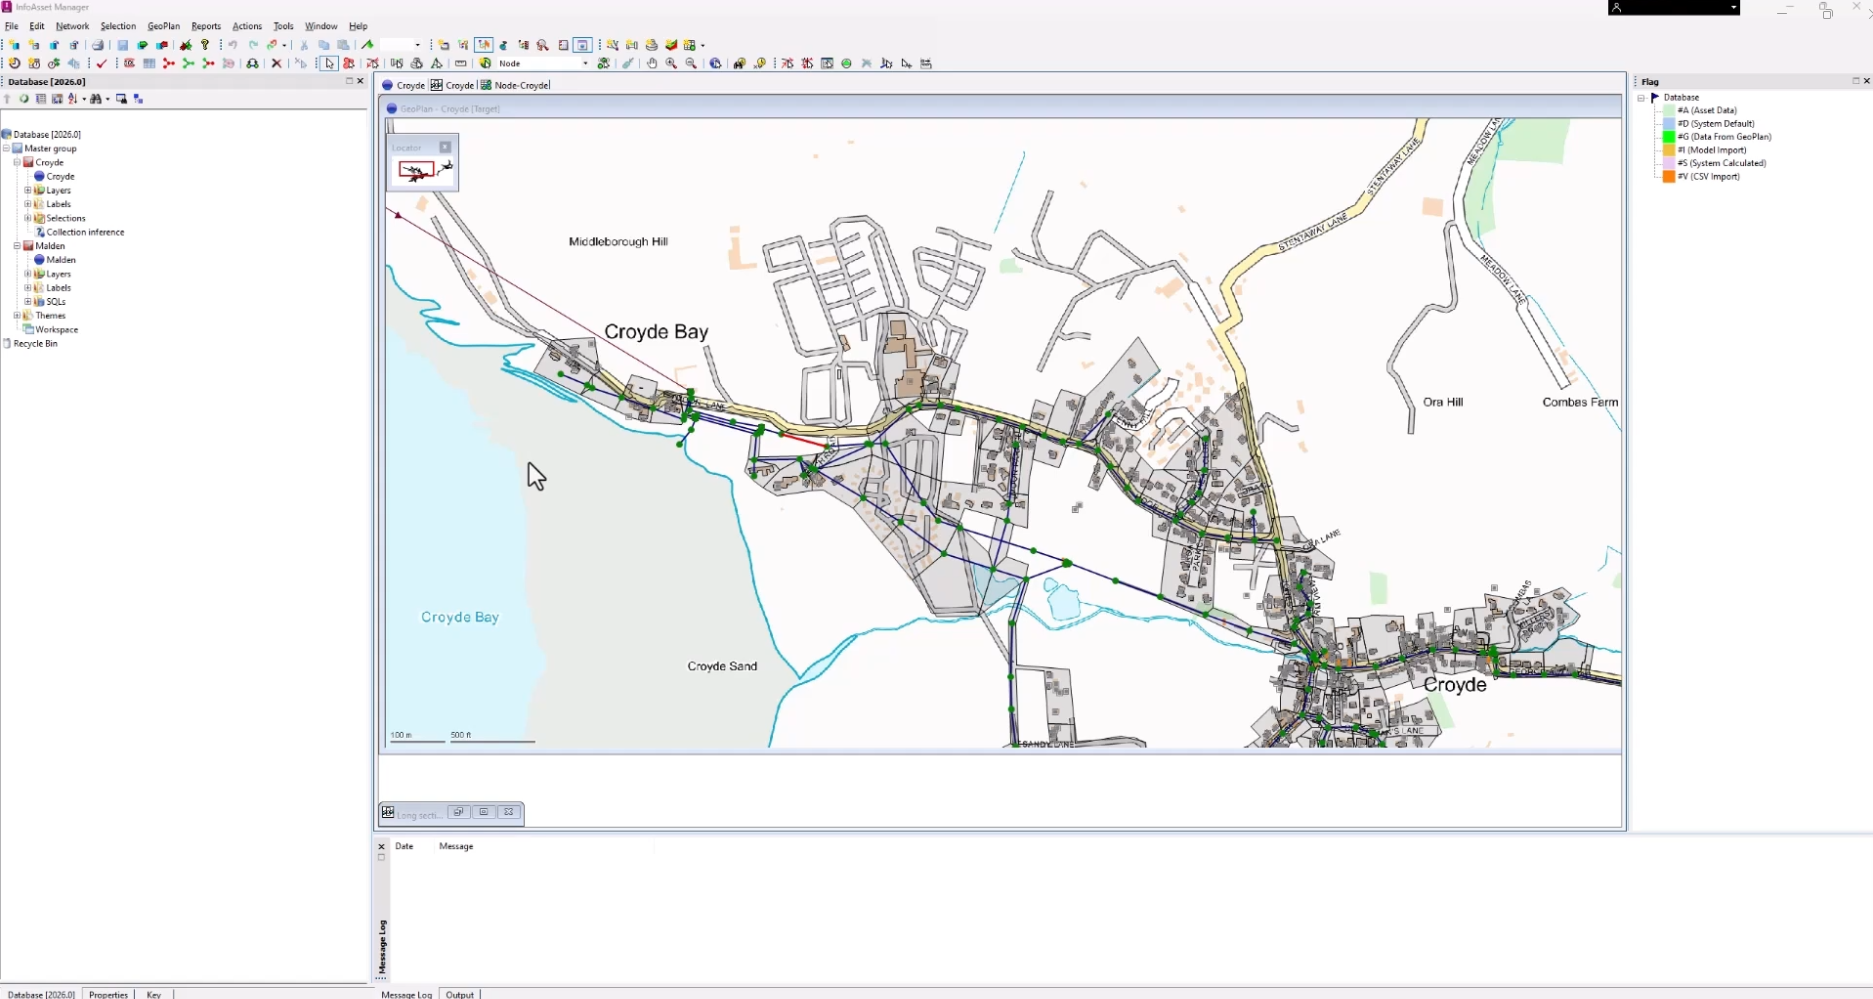
Task: Activate the Zoom Out tool
Action: [692, 63]
